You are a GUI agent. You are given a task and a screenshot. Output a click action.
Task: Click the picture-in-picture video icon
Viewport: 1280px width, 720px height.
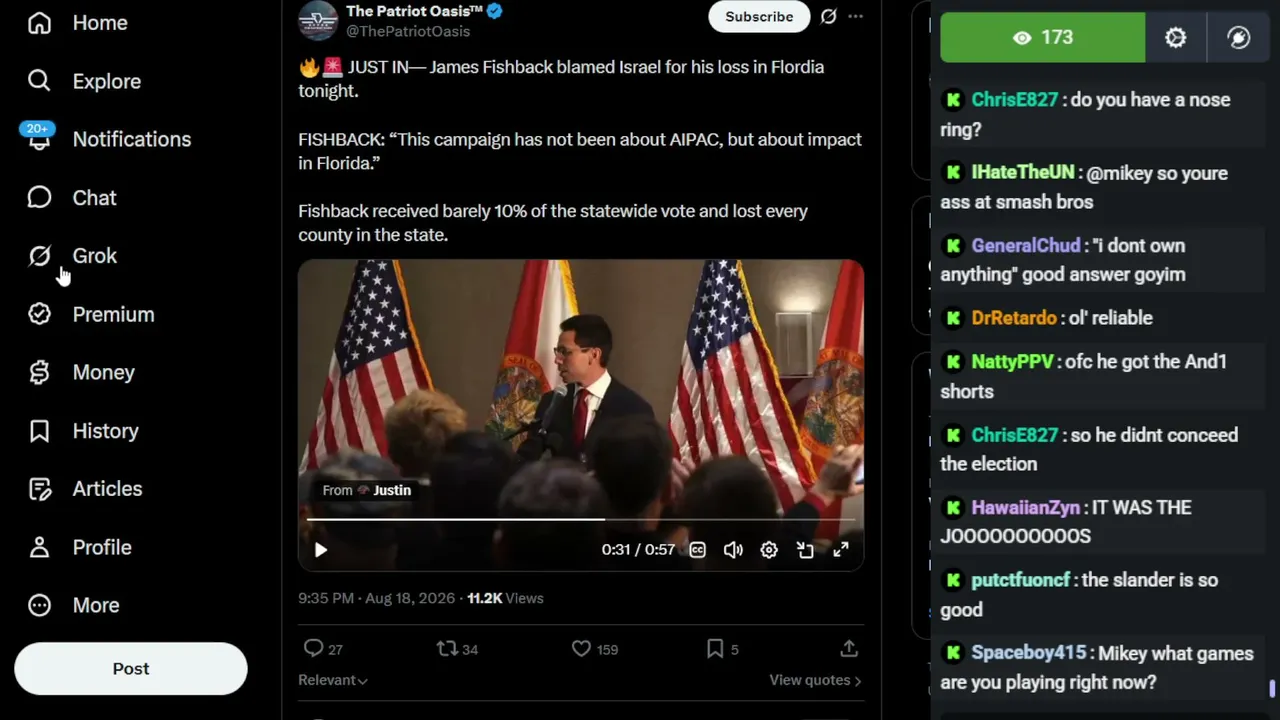point(805,550)
